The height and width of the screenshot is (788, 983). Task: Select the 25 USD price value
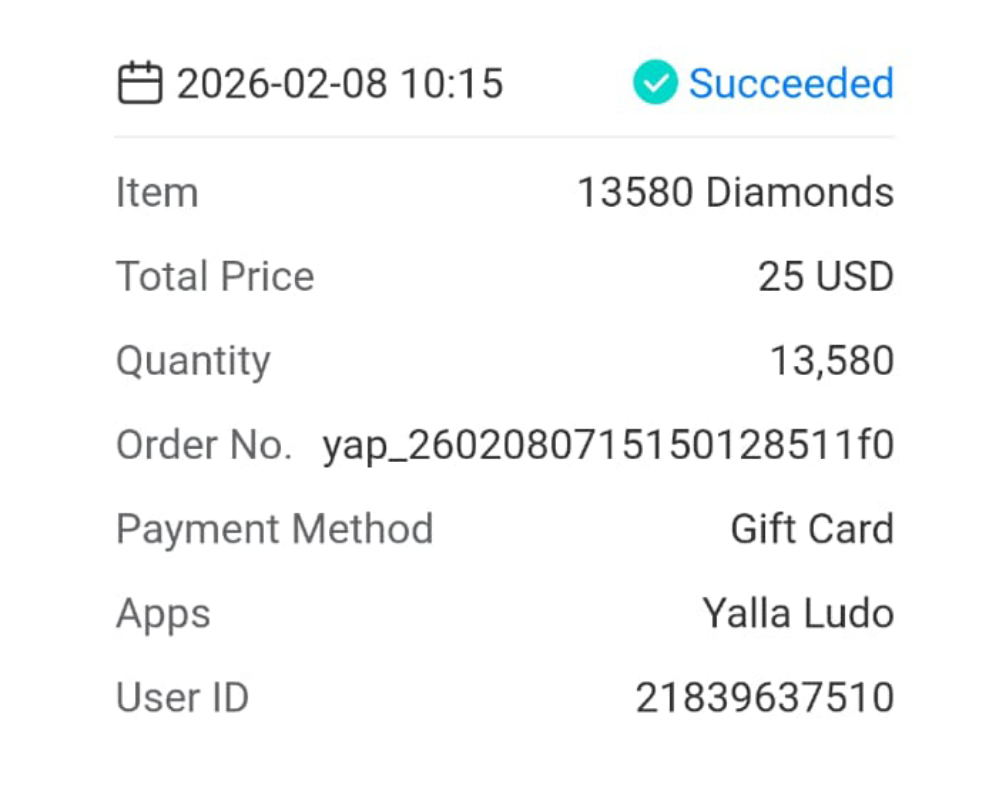point(825,276)
